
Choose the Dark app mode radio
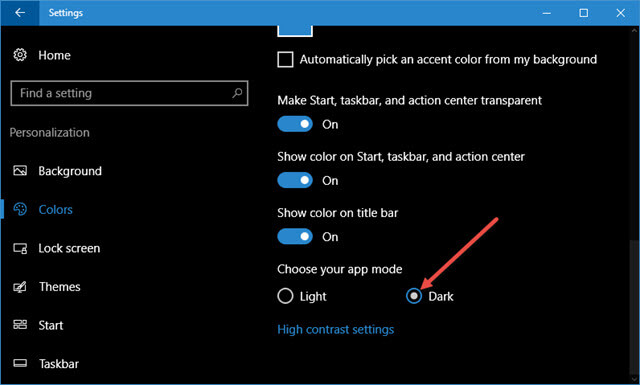point(414,296)
